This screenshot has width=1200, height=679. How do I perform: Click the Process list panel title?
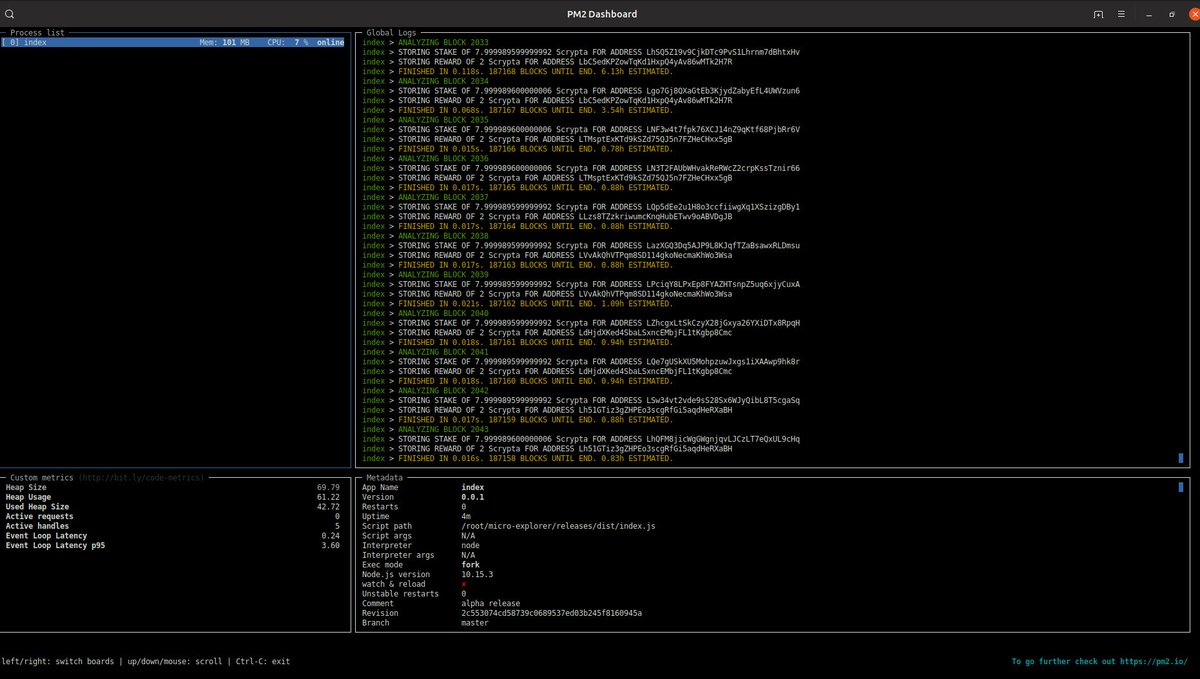coord(38,33)
